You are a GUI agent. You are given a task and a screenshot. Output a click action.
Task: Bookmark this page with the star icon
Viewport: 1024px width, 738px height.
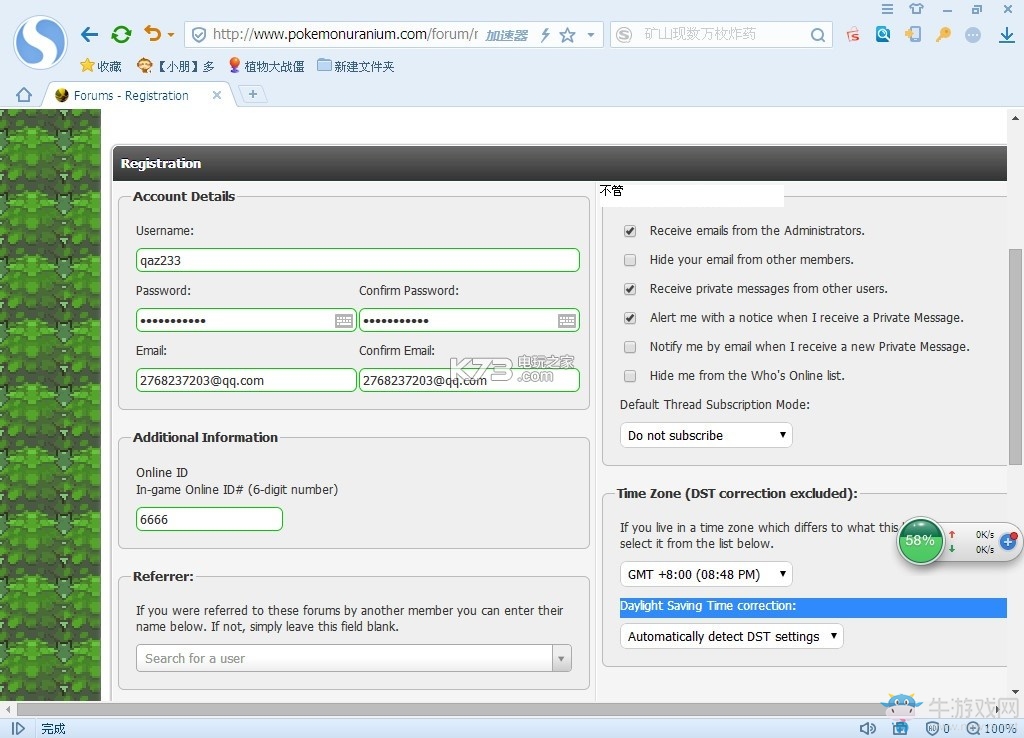(x=568, y=35)
